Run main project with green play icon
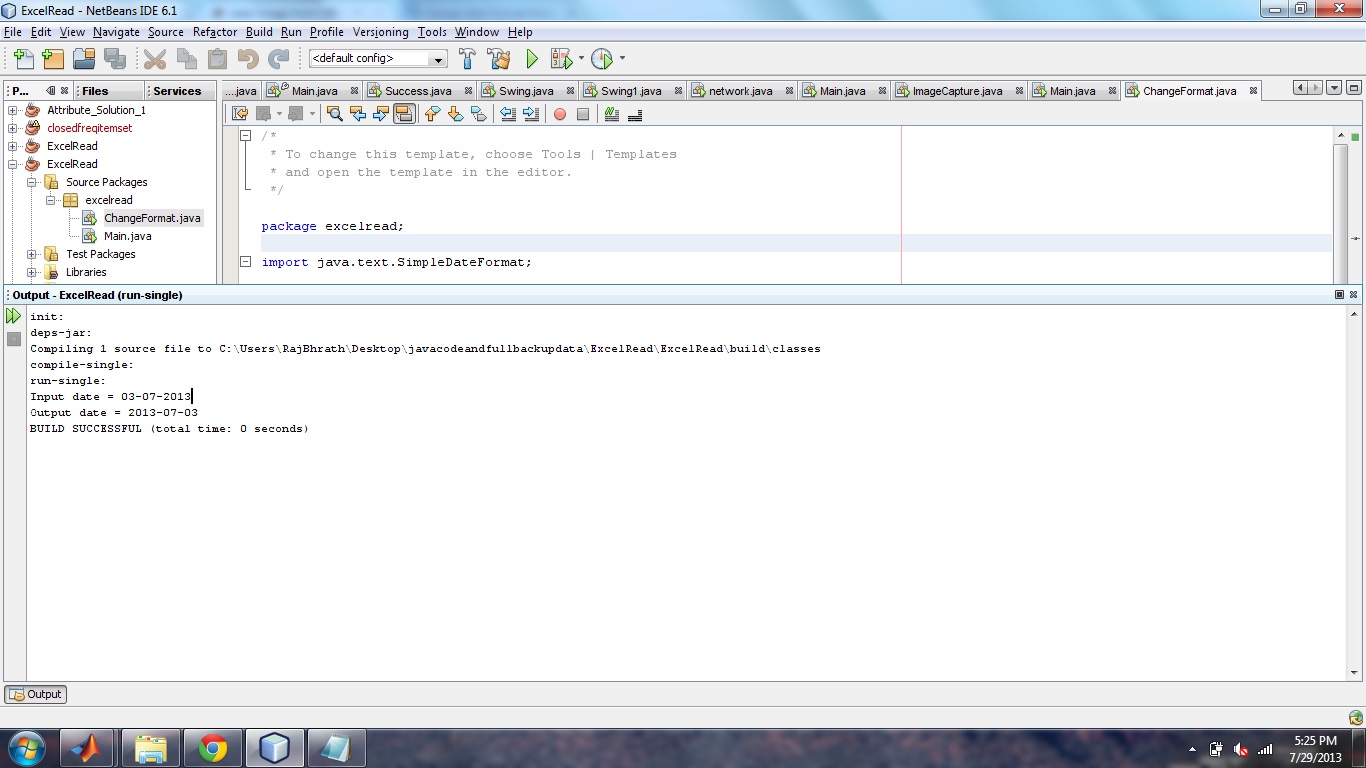This screenshot has height=768, width=1366. 532,59
